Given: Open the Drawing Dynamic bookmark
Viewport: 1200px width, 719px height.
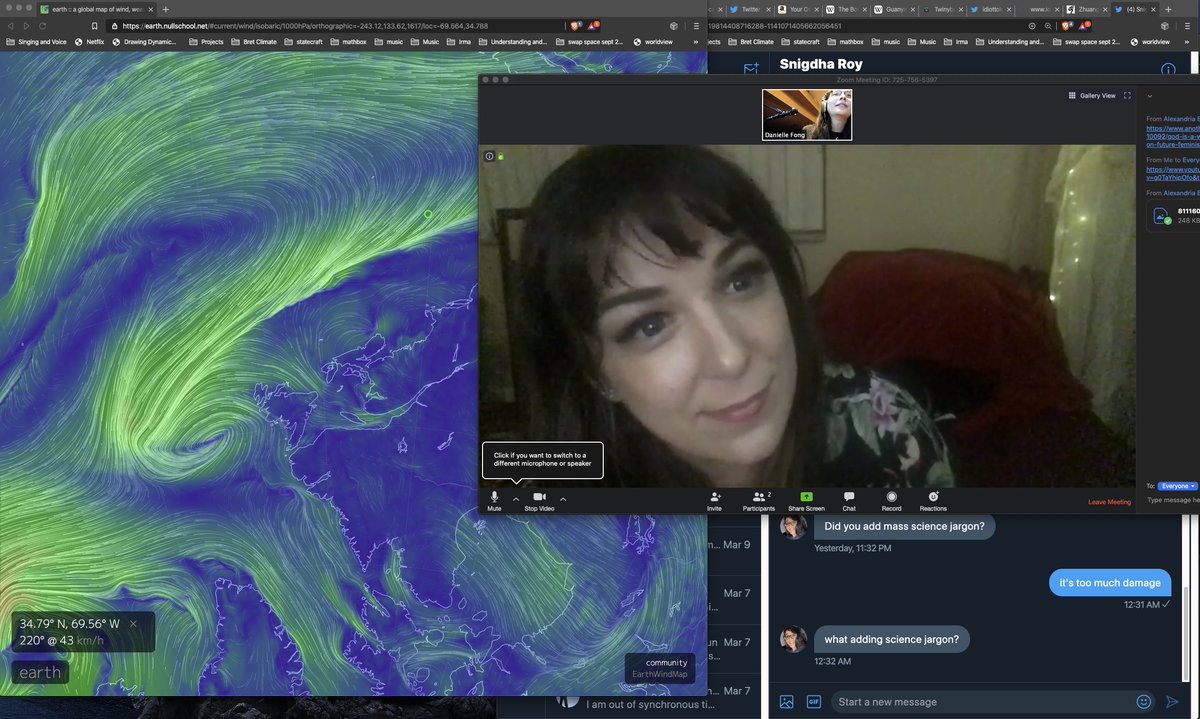Looking at the screenshot, I should click(x=144, y=42).
